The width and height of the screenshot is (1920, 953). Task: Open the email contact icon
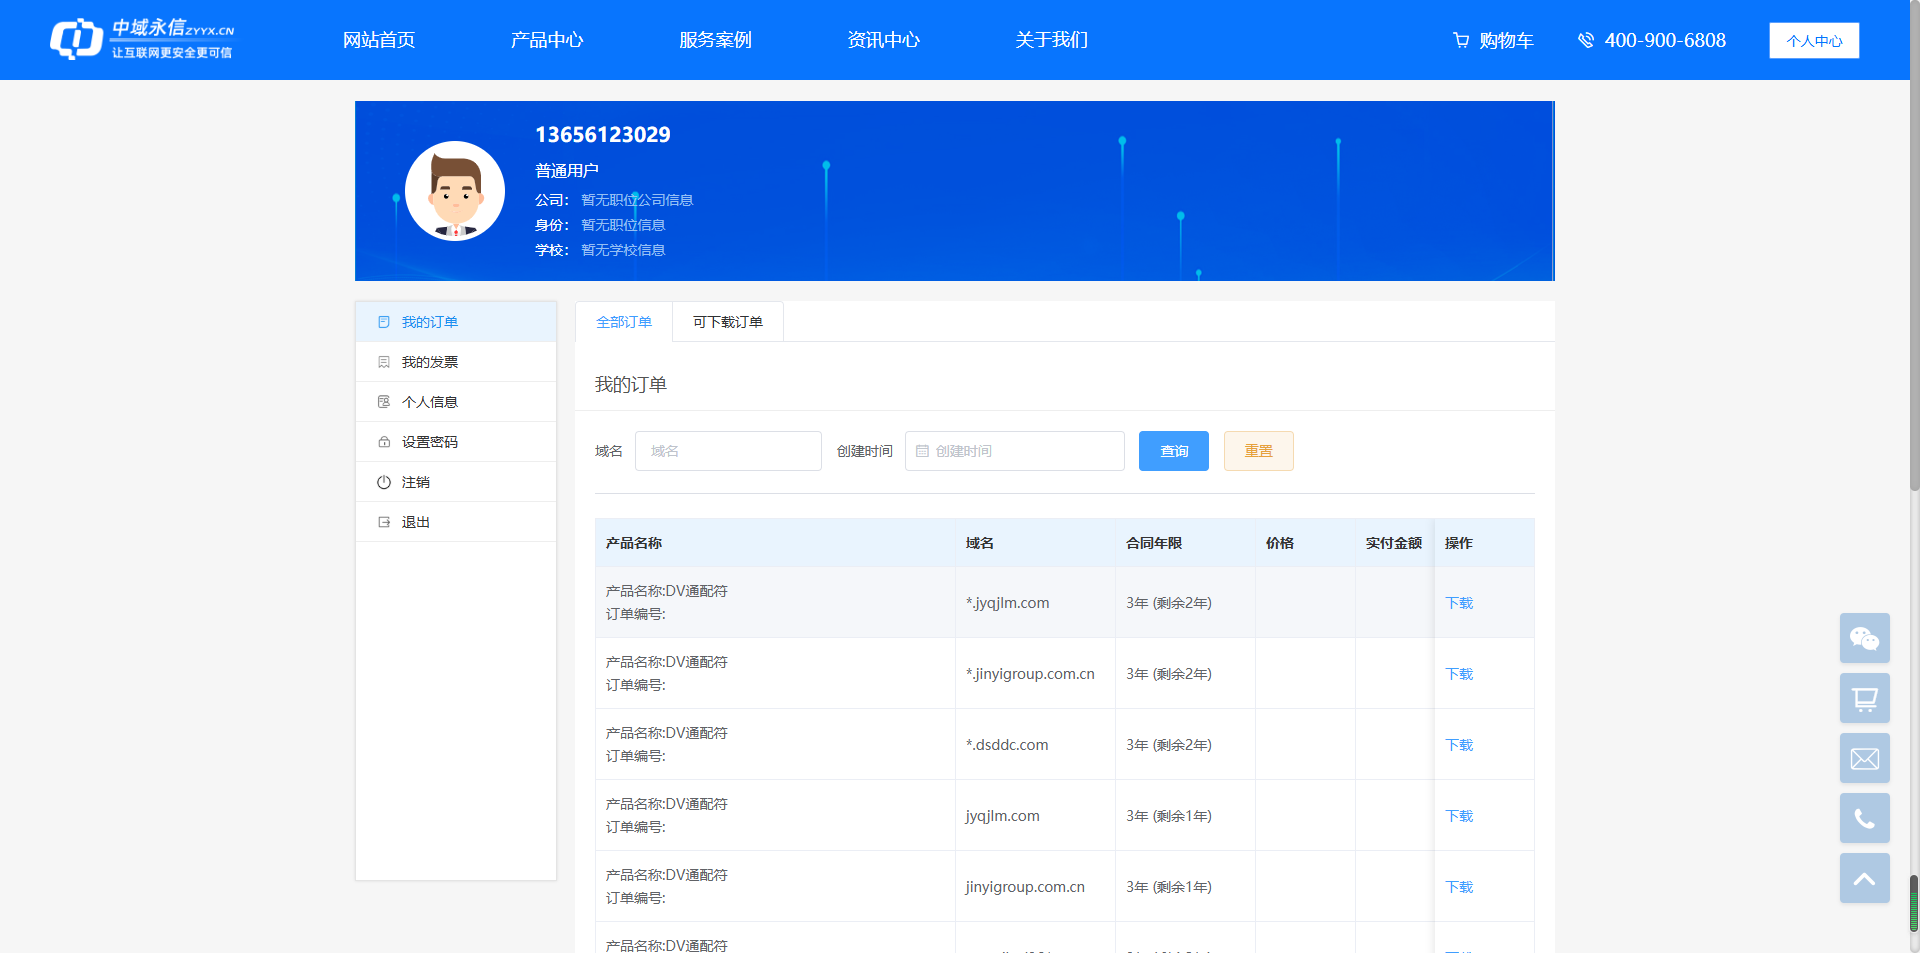point(1863,758)
